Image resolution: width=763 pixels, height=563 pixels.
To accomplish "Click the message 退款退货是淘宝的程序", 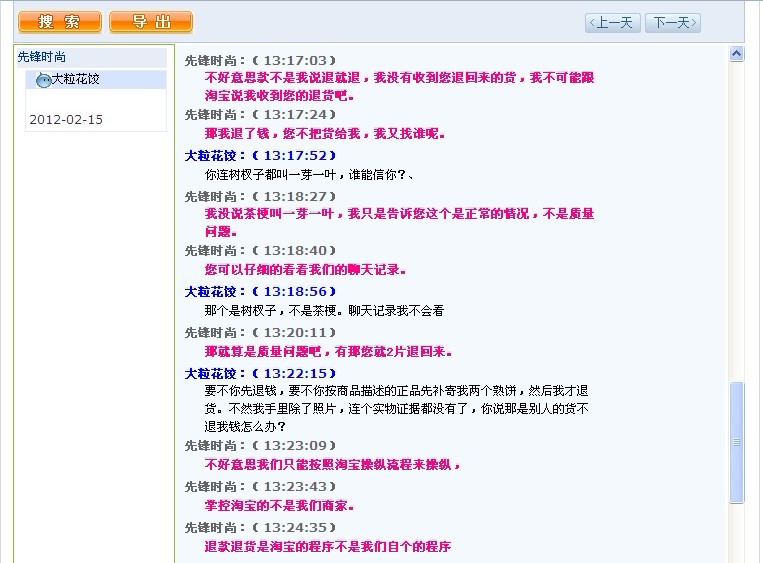I will (x=327, y=546).
